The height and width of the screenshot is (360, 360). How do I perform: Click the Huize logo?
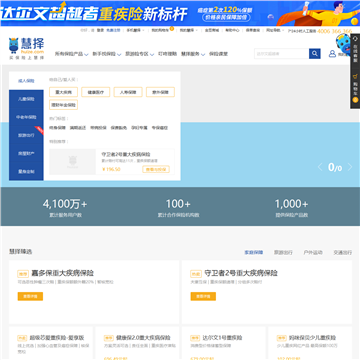(26, 49)
